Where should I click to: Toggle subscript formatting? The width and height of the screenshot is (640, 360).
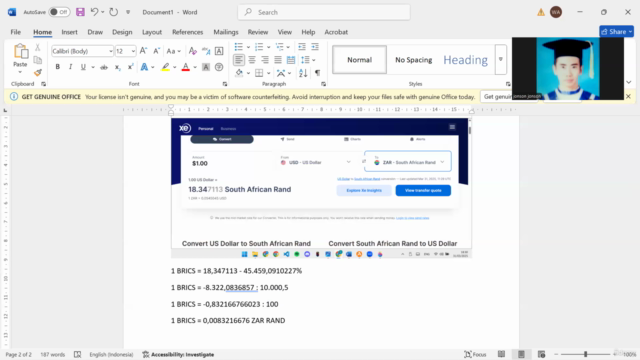click(117, 67)
